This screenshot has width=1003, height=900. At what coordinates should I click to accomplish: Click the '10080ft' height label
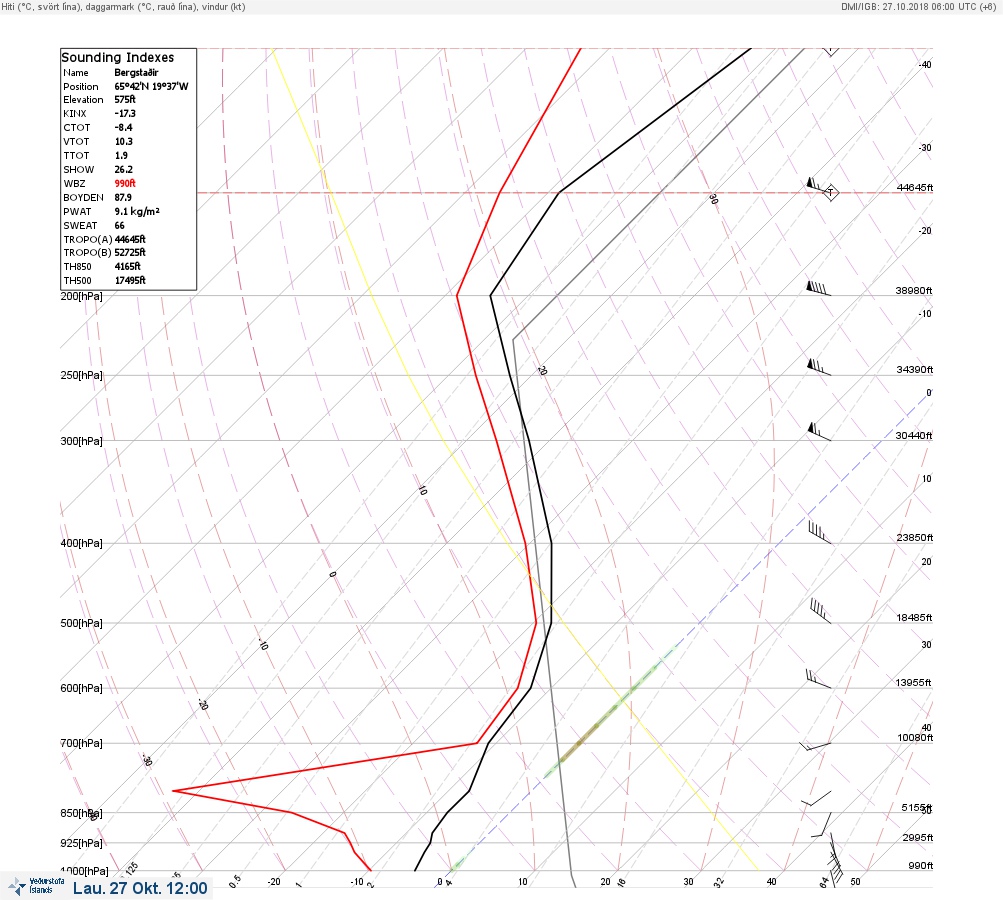click(x=915, y=738)
